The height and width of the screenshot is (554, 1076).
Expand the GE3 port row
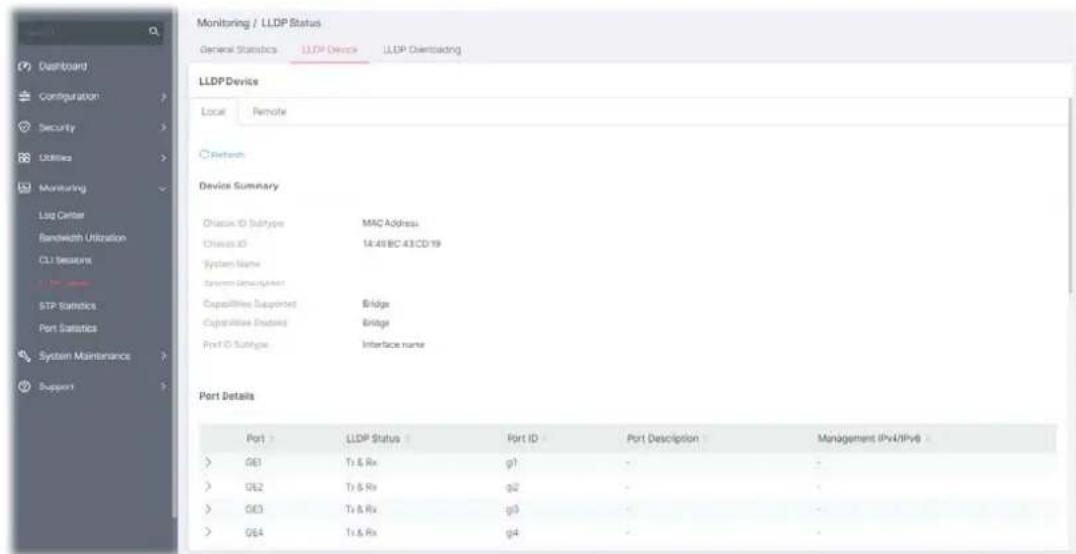(208, 509)
